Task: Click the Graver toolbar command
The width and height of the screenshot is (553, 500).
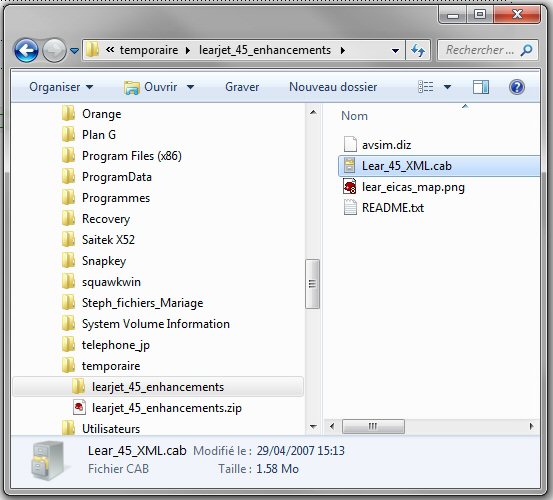Action: tap(242, 87)
